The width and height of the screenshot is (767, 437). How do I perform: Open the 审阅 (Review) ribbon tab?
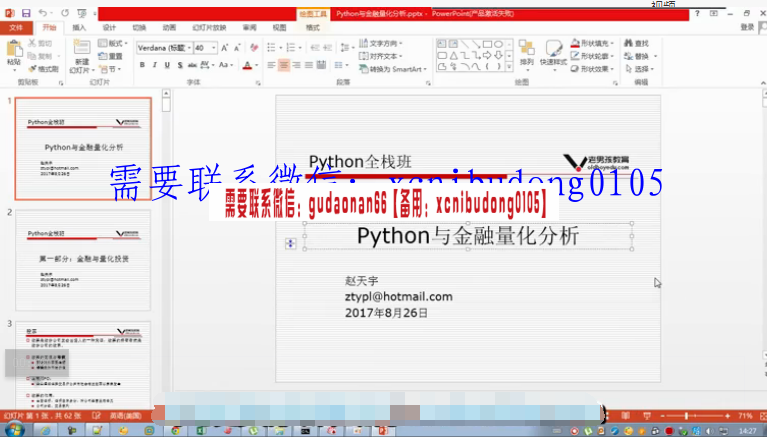[249, 27]
